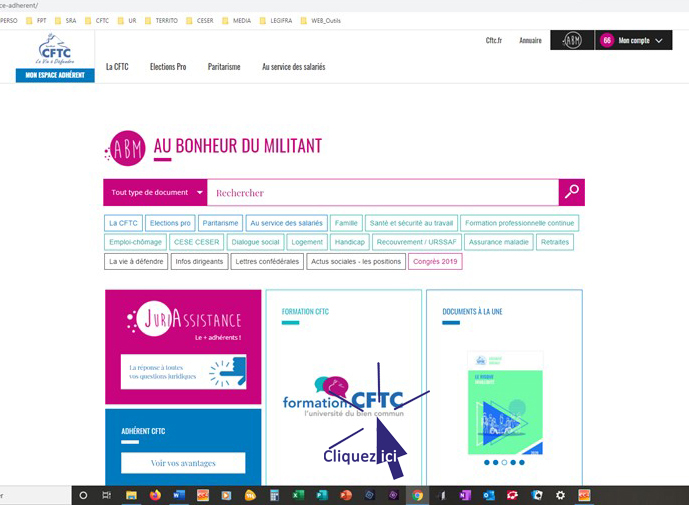This screenshot has width=689, height=505.
Task: Open the LEGIFRA bookmarks folder
Action: coord(276,21)
